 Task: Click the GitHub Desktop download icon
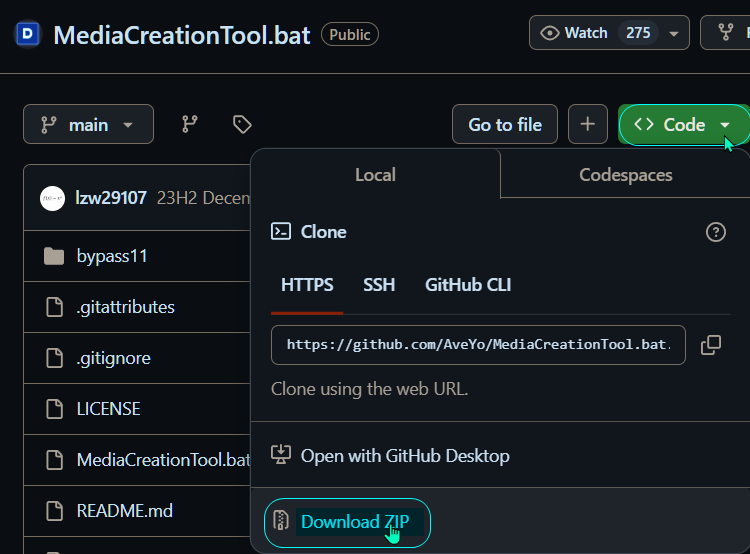[x=281, y=455]
